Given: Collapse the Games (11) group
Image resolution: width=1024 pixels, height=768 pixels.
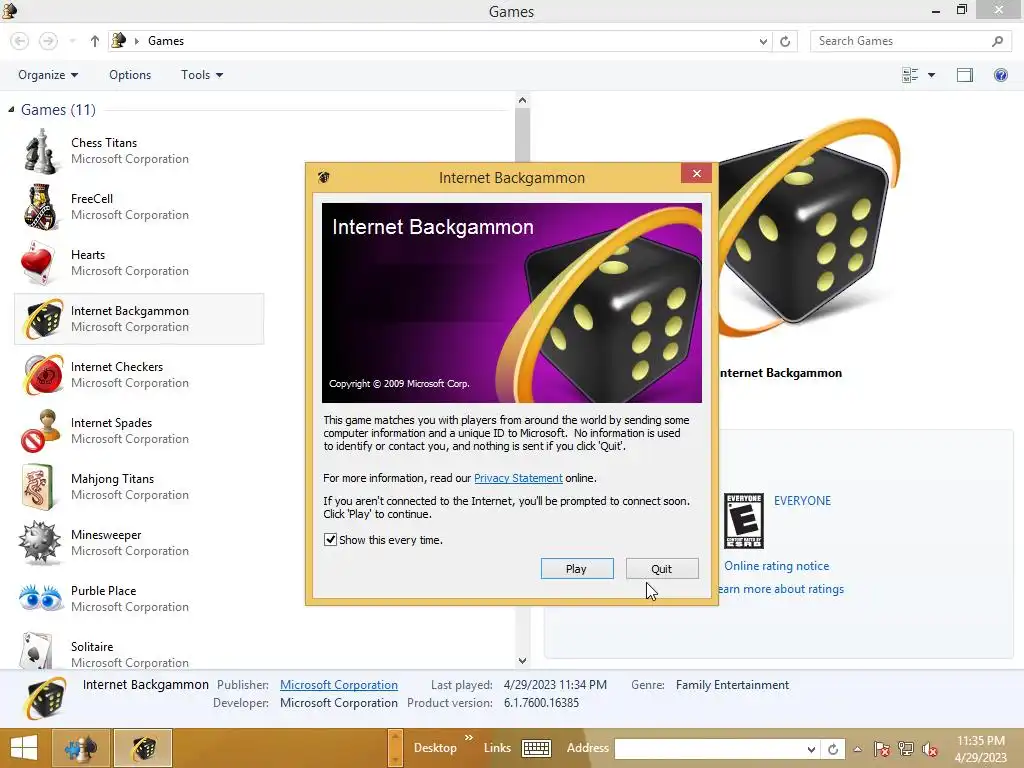Looking at the screenshot, I should [x=11, y=110].
